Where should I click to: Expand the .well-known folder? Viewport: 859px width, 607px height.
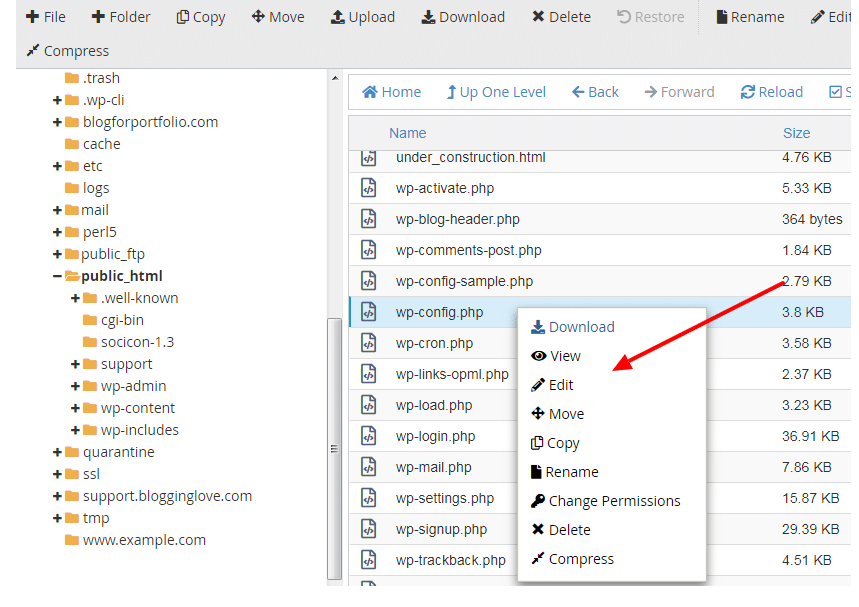click(75, 298)
